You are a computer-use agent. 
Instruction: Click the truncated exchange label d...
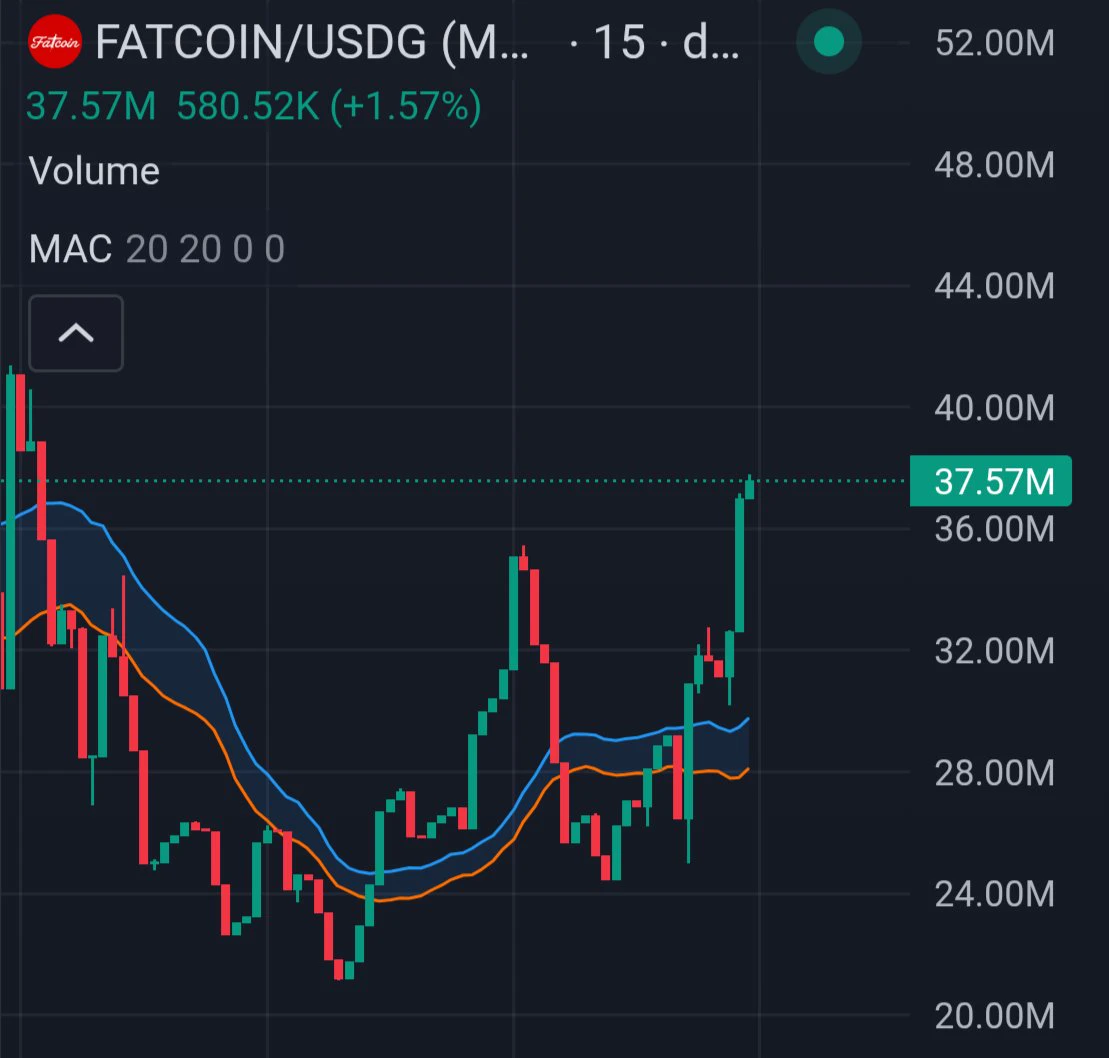711,42
